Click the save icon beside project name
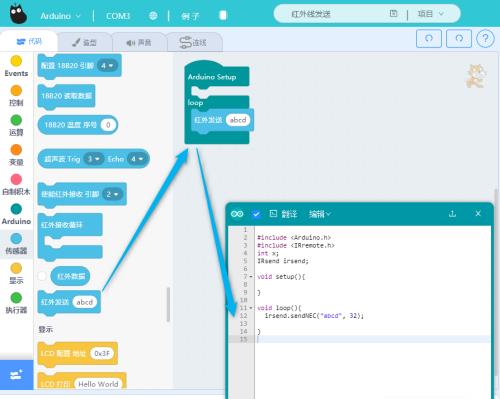Image resolution: width=500 pixels, height=399 pixels. click(x=393, y=13)
